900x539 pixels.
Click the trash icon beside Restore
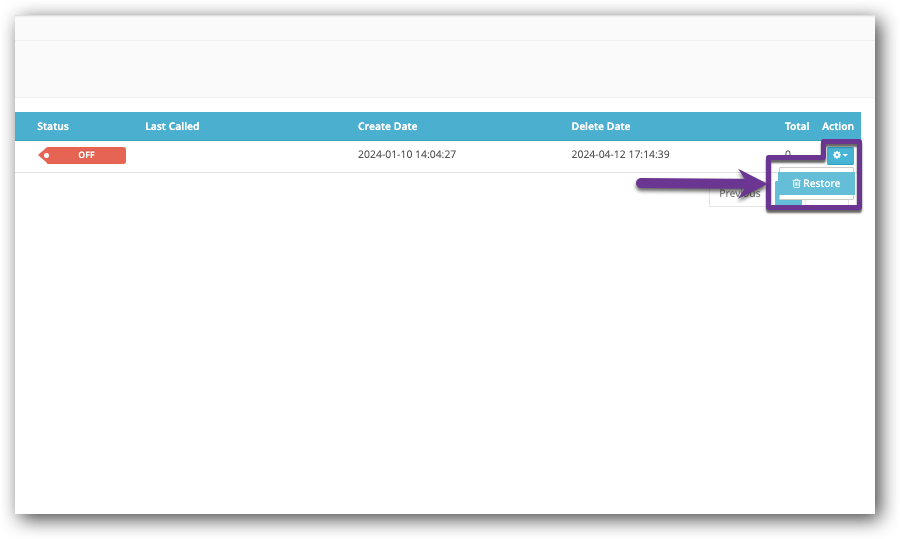point(796,184)
